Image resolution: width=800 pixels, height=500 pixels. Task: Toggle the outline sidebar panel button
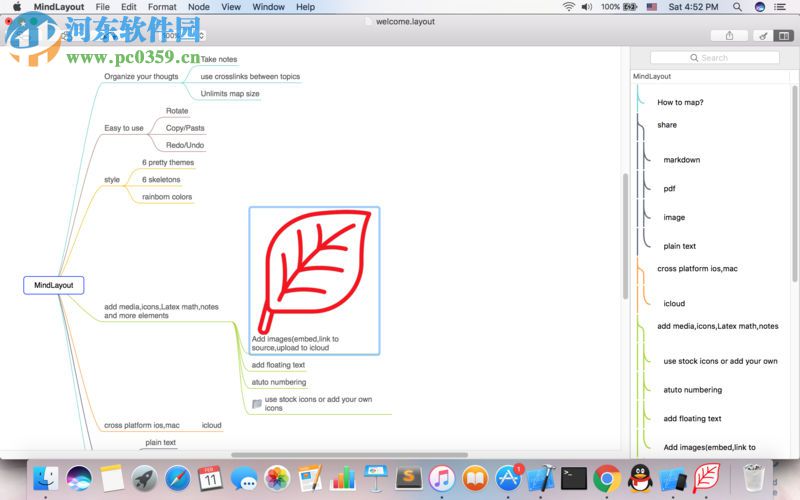point(784,35)
